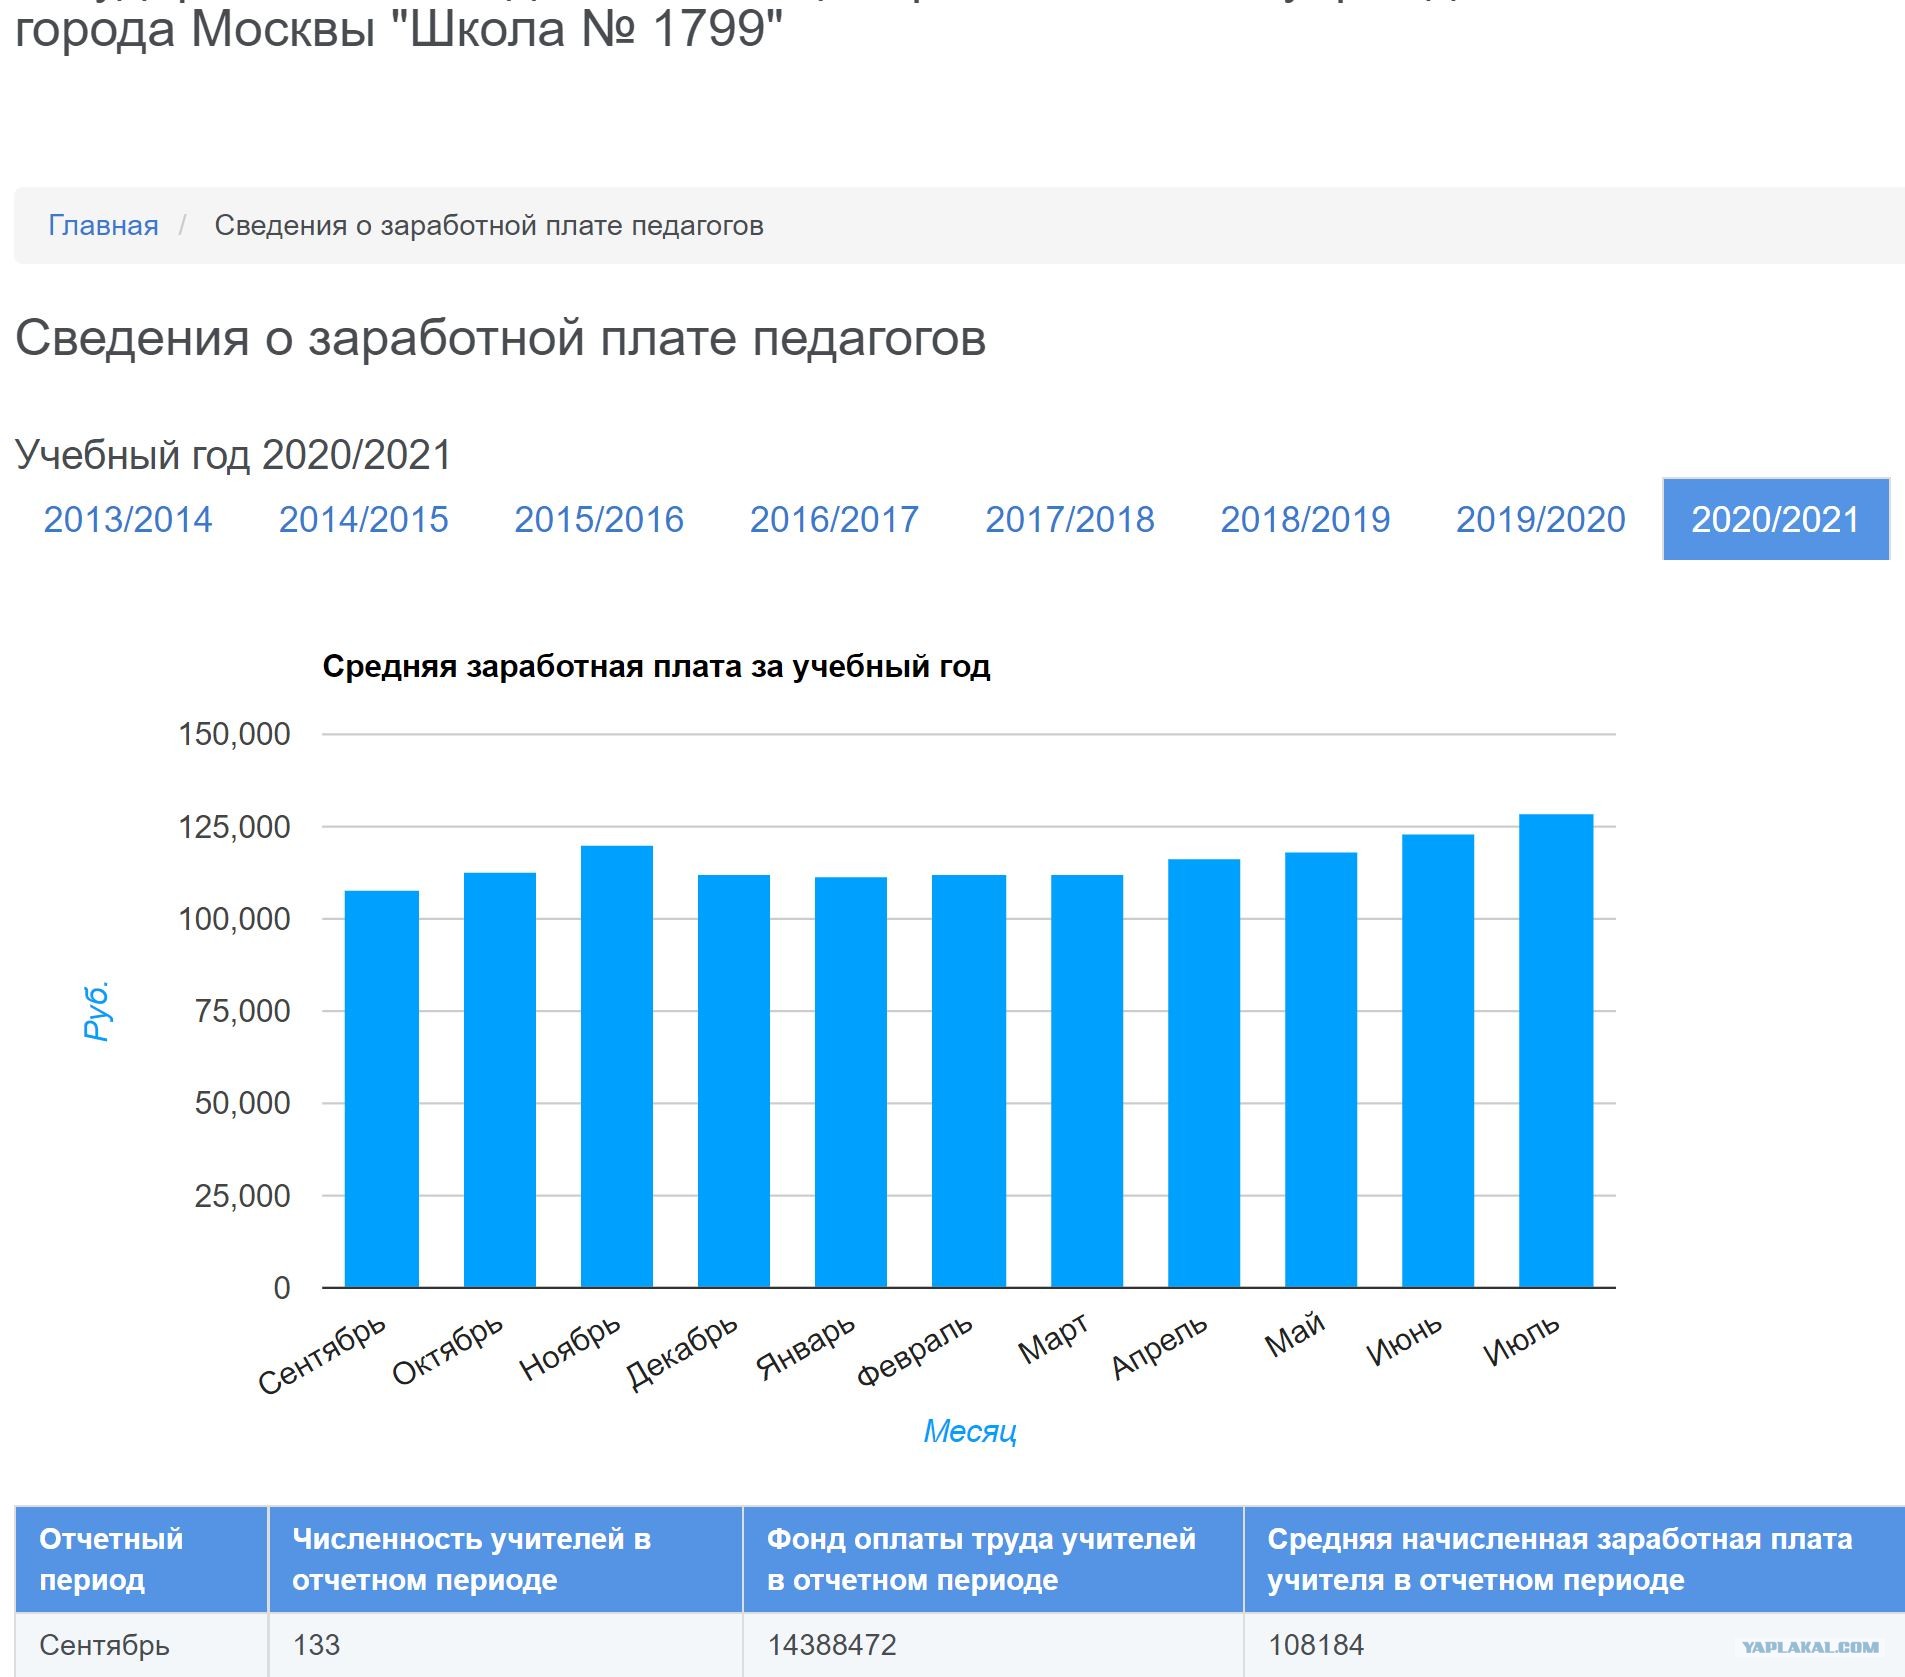Click the Сентябрь bar in chart
The image size is (1905, 1677).
click(382, 1088)
